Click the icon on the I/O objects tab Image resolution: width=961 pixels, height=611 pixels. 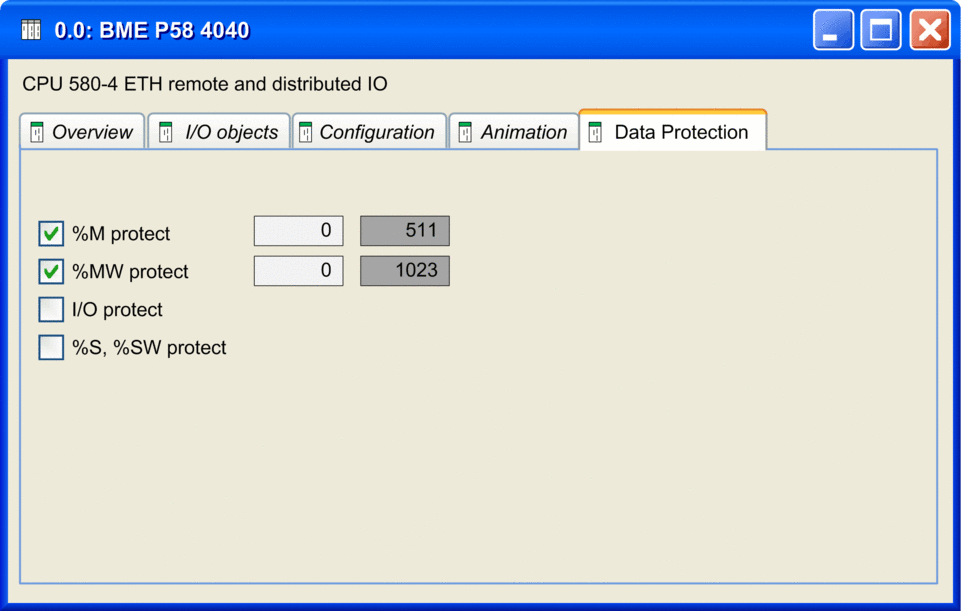(166, 133)
